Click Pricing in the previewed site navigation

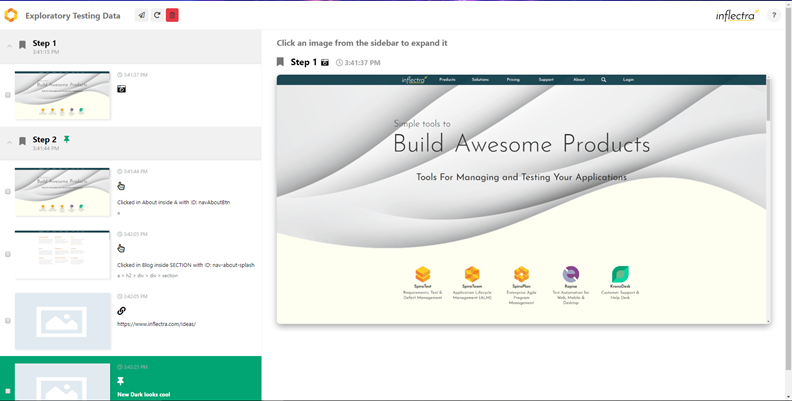(513, 79)
